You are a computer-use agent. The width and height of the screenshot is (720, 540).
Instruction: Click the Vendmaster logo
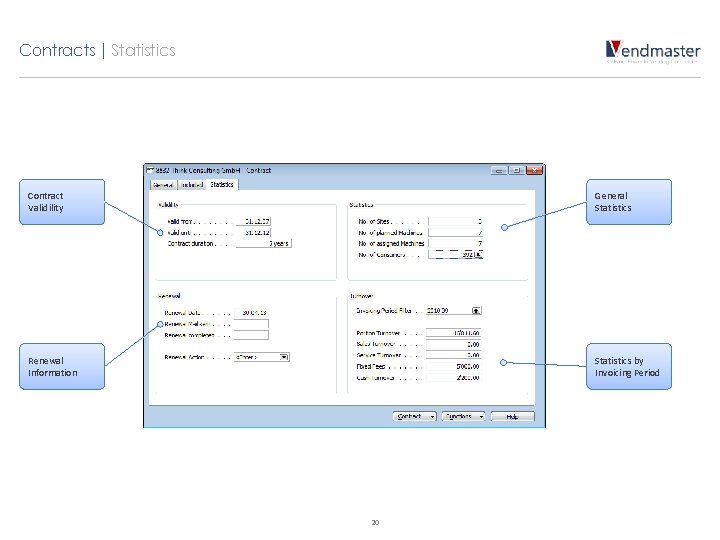tap(652, 51)
